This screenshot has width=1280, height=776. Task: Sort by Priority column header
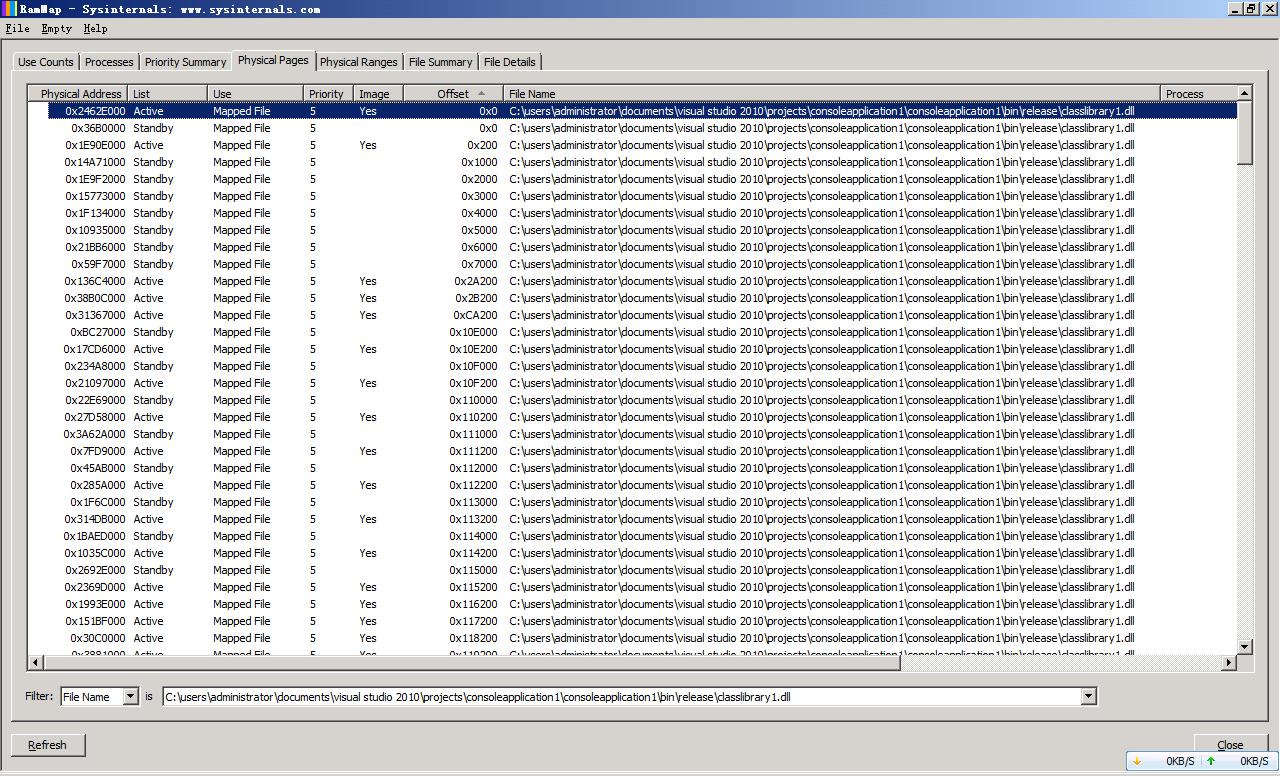pos(329,94)
